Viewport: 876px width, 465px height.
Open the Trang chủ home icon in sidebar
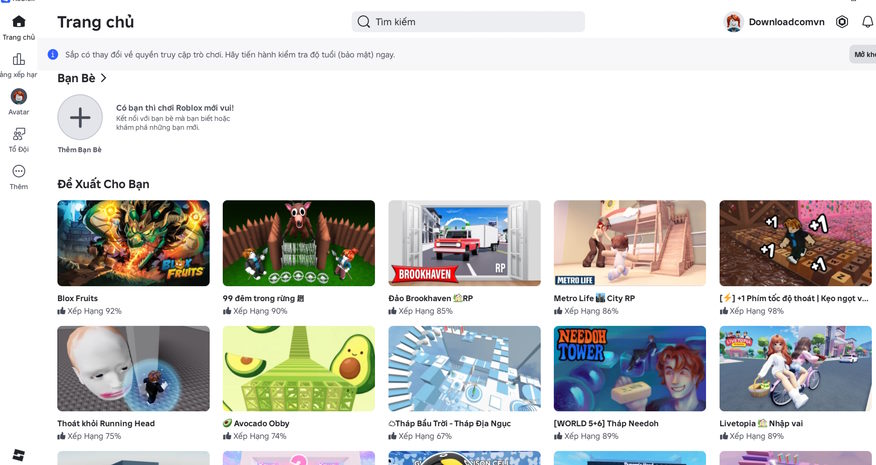pyautogui.click(x=18, y=22)
